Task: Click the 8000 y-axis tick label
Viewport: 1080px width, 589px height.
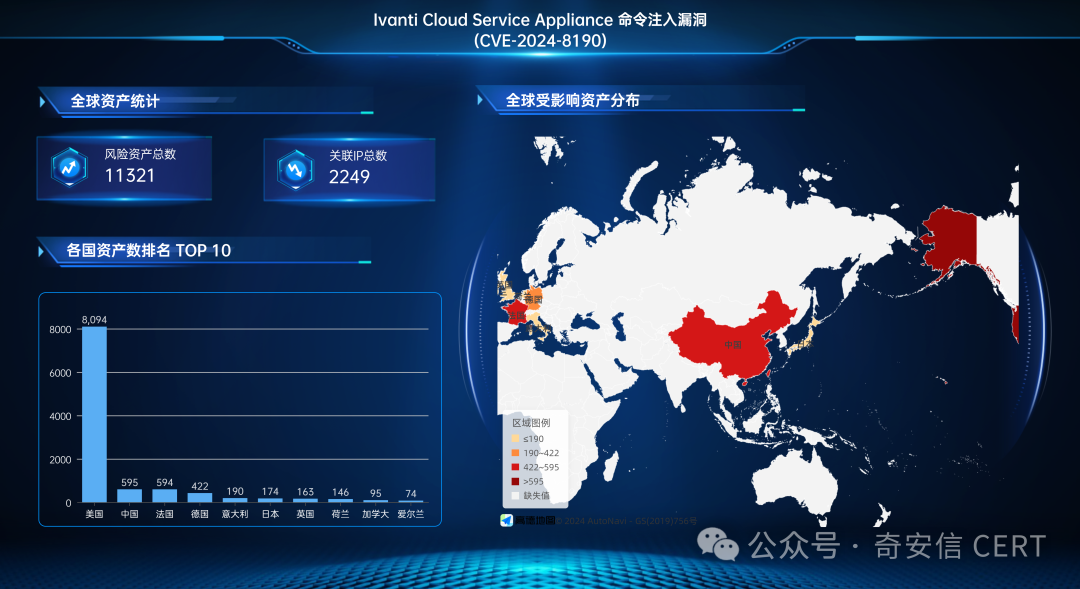Action: coord(61,329)
